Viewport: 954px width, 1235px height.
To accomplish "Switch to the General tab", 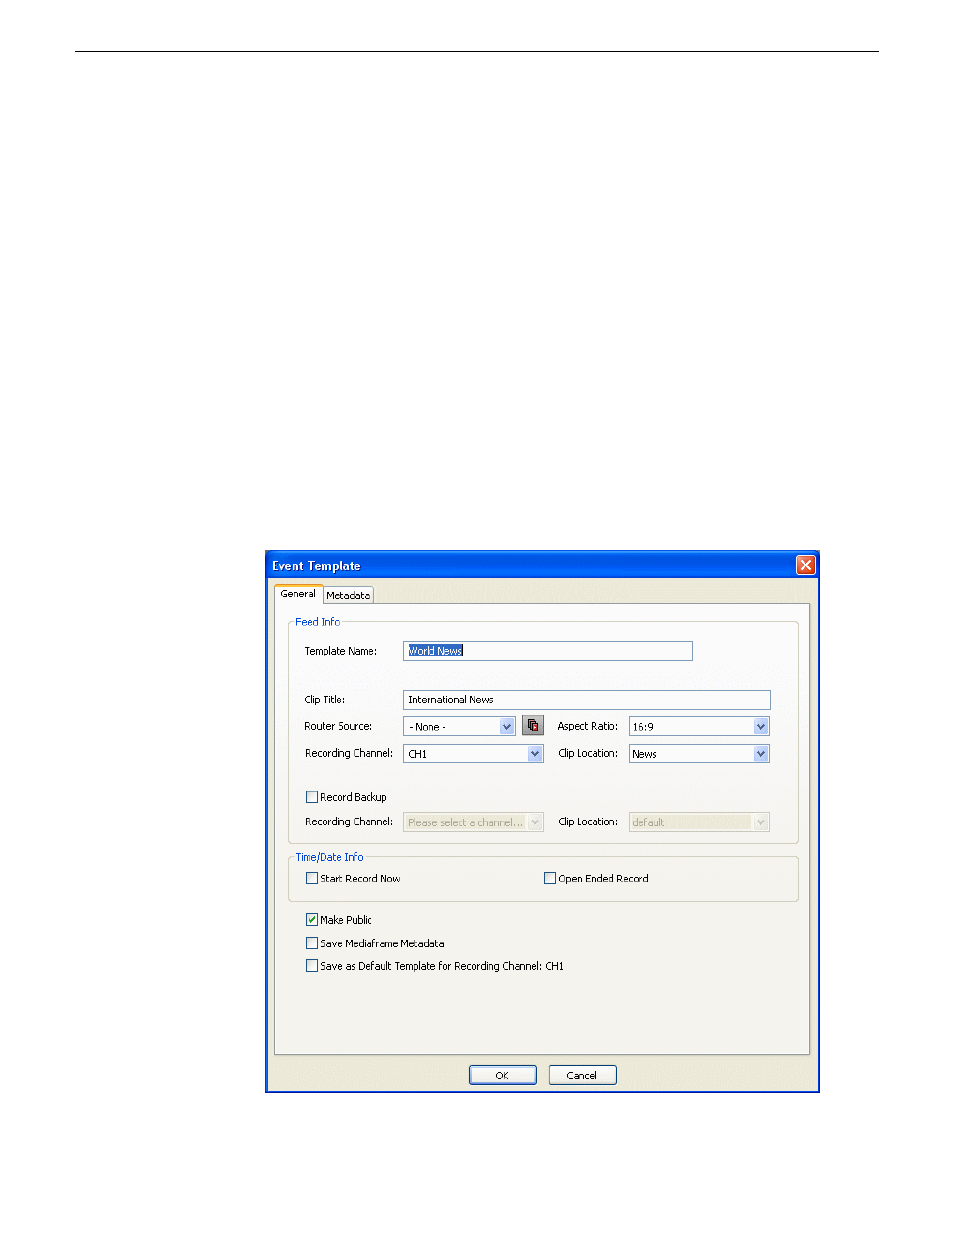I will 298,594.
